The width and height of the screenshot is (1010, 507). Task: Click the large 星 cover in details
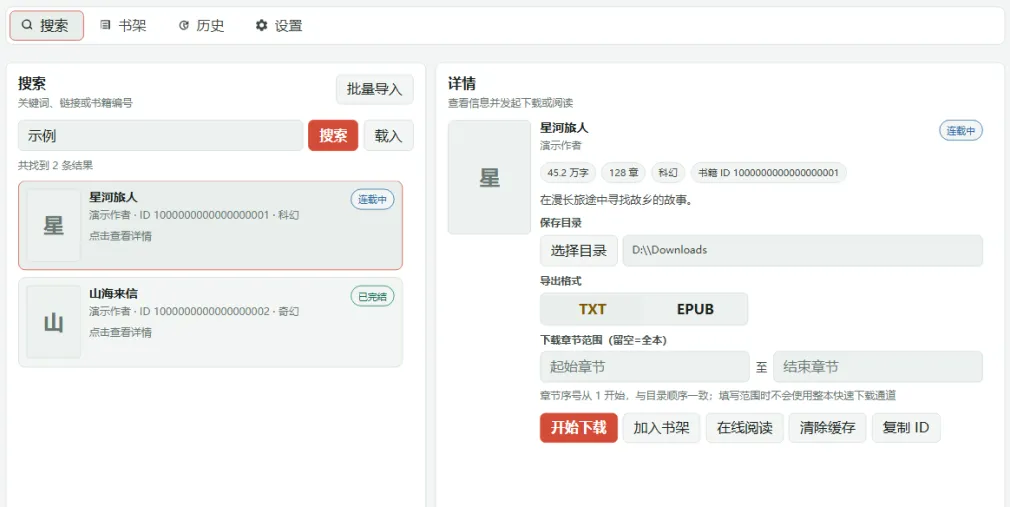point(489,177)
